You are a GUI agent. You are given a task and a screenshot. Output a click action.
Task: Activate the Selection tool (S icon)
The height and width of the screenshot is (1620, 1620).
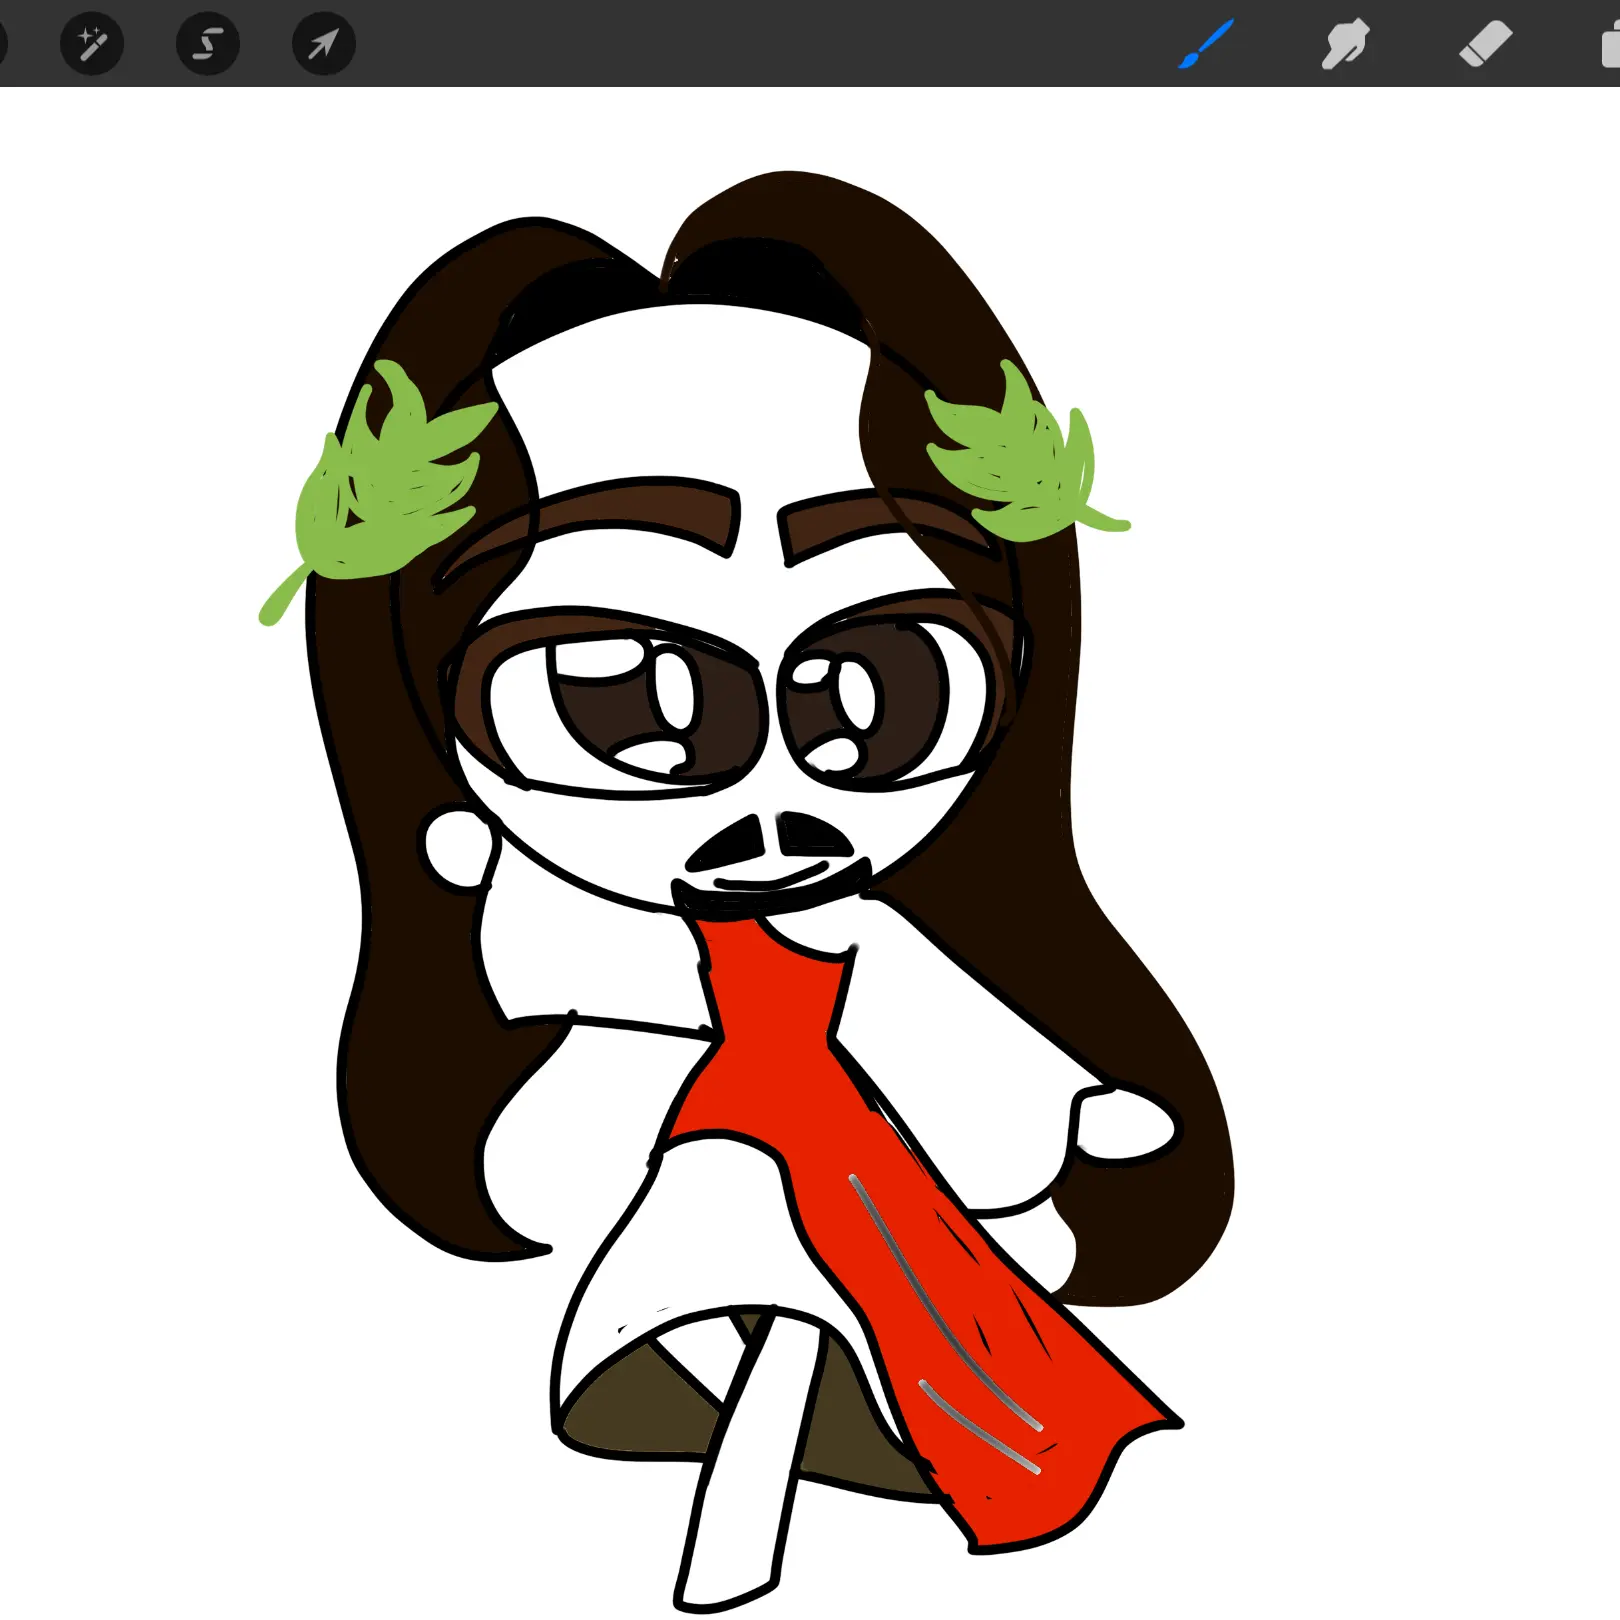tap(208, 44)
